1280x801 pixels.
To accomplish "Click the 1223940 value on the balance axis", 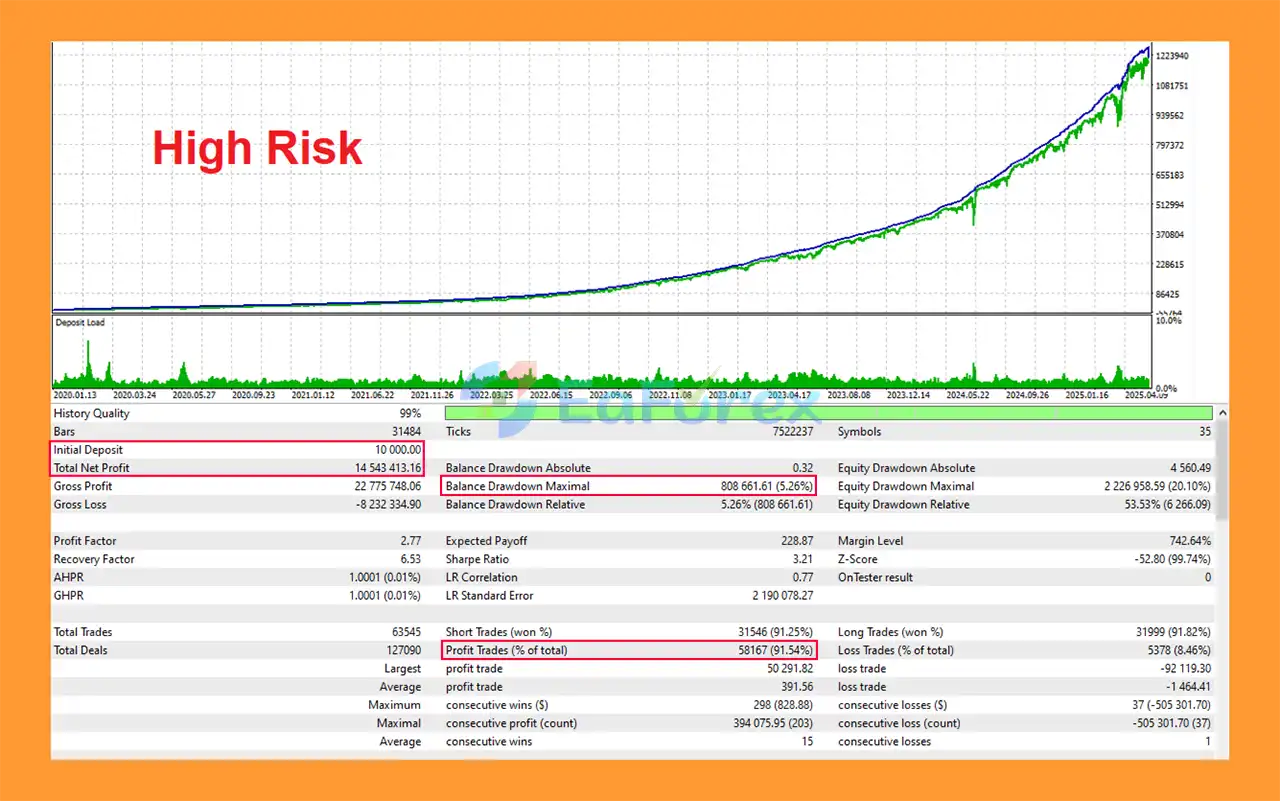I will click(1172, 56).
